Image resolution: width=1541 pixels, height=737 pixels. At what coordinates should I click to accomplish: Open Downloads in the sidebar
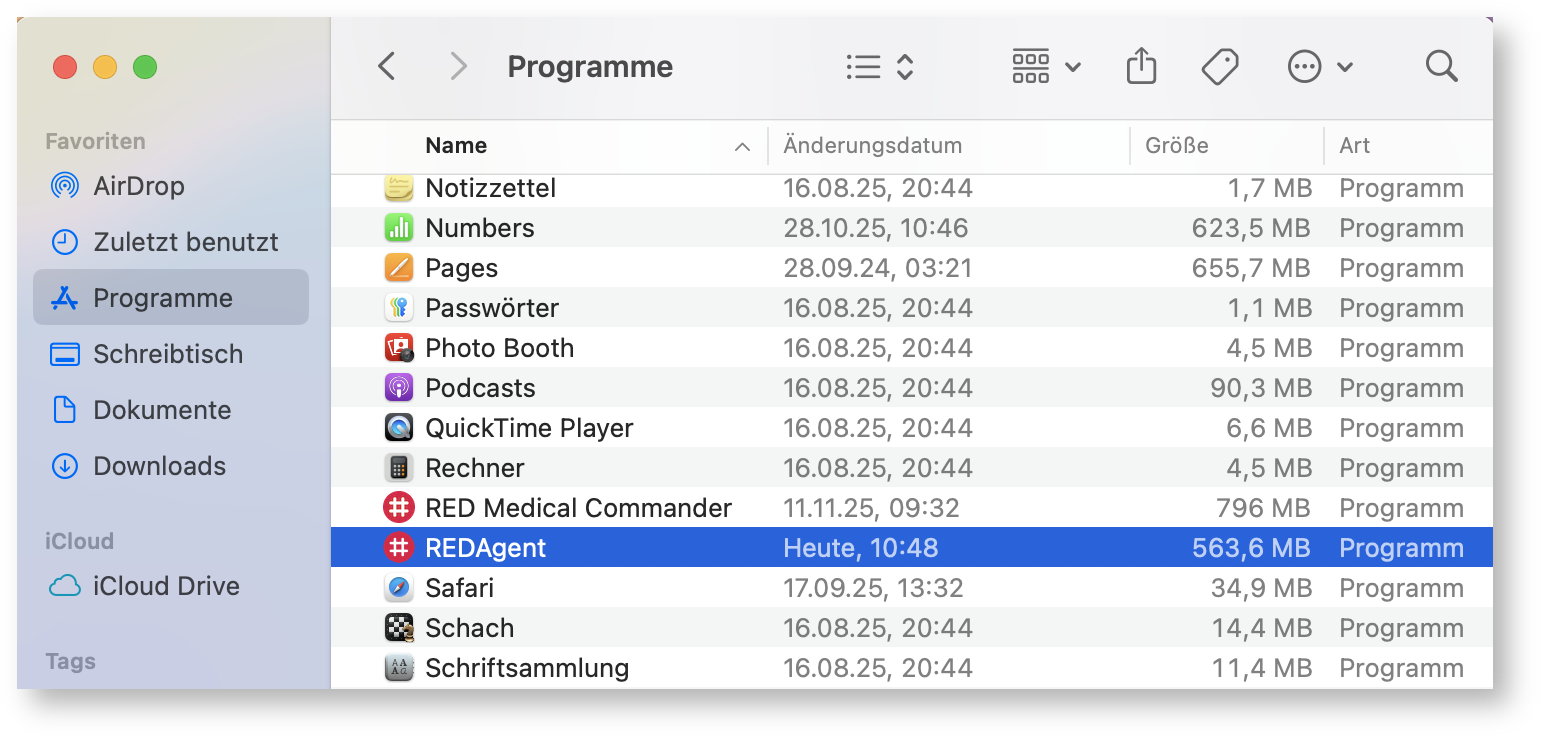pyautogui.click(x=159, y=466)
